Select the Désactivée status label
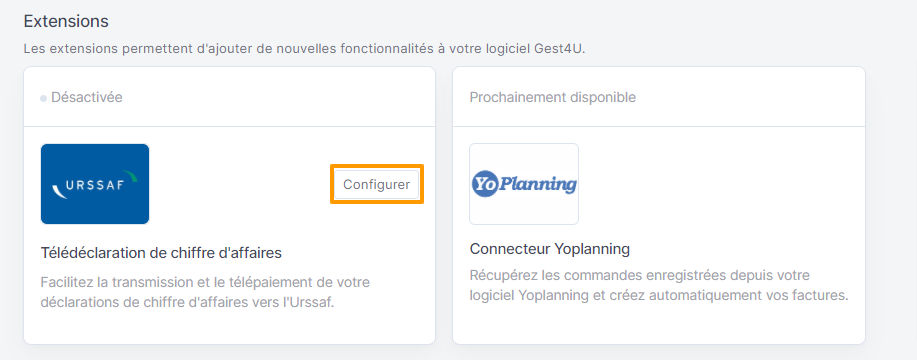The width and height of the screenshot is (917, 360). click(x=87, y=97)
